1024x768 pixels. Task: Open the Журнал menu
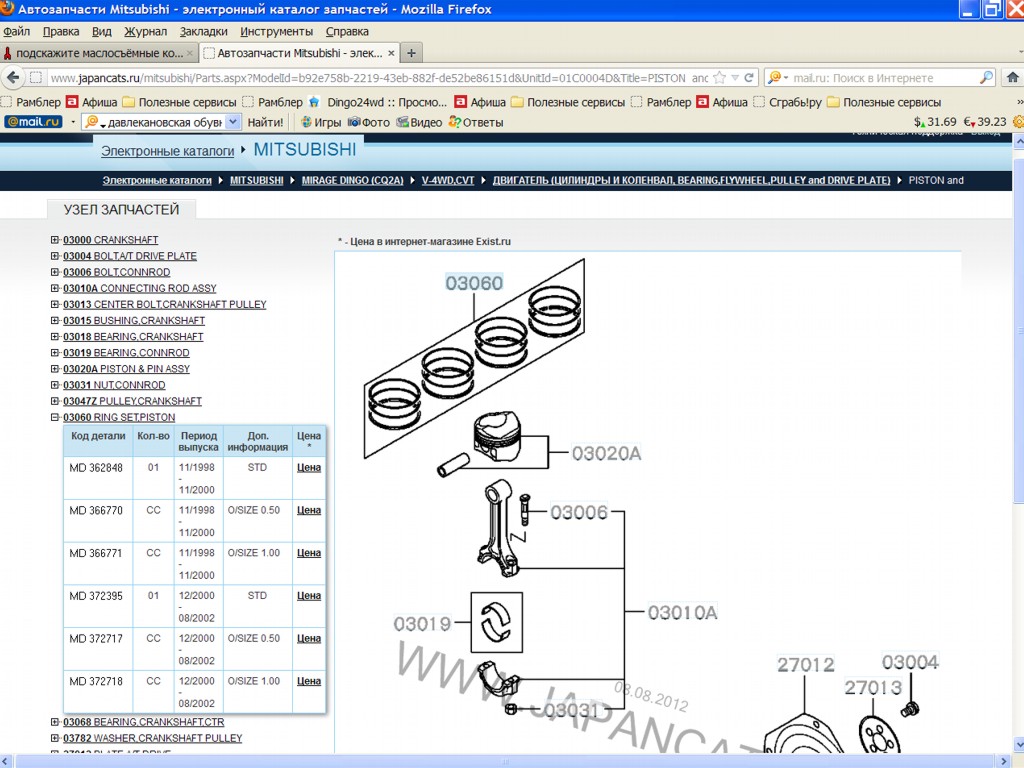(145, 31)
